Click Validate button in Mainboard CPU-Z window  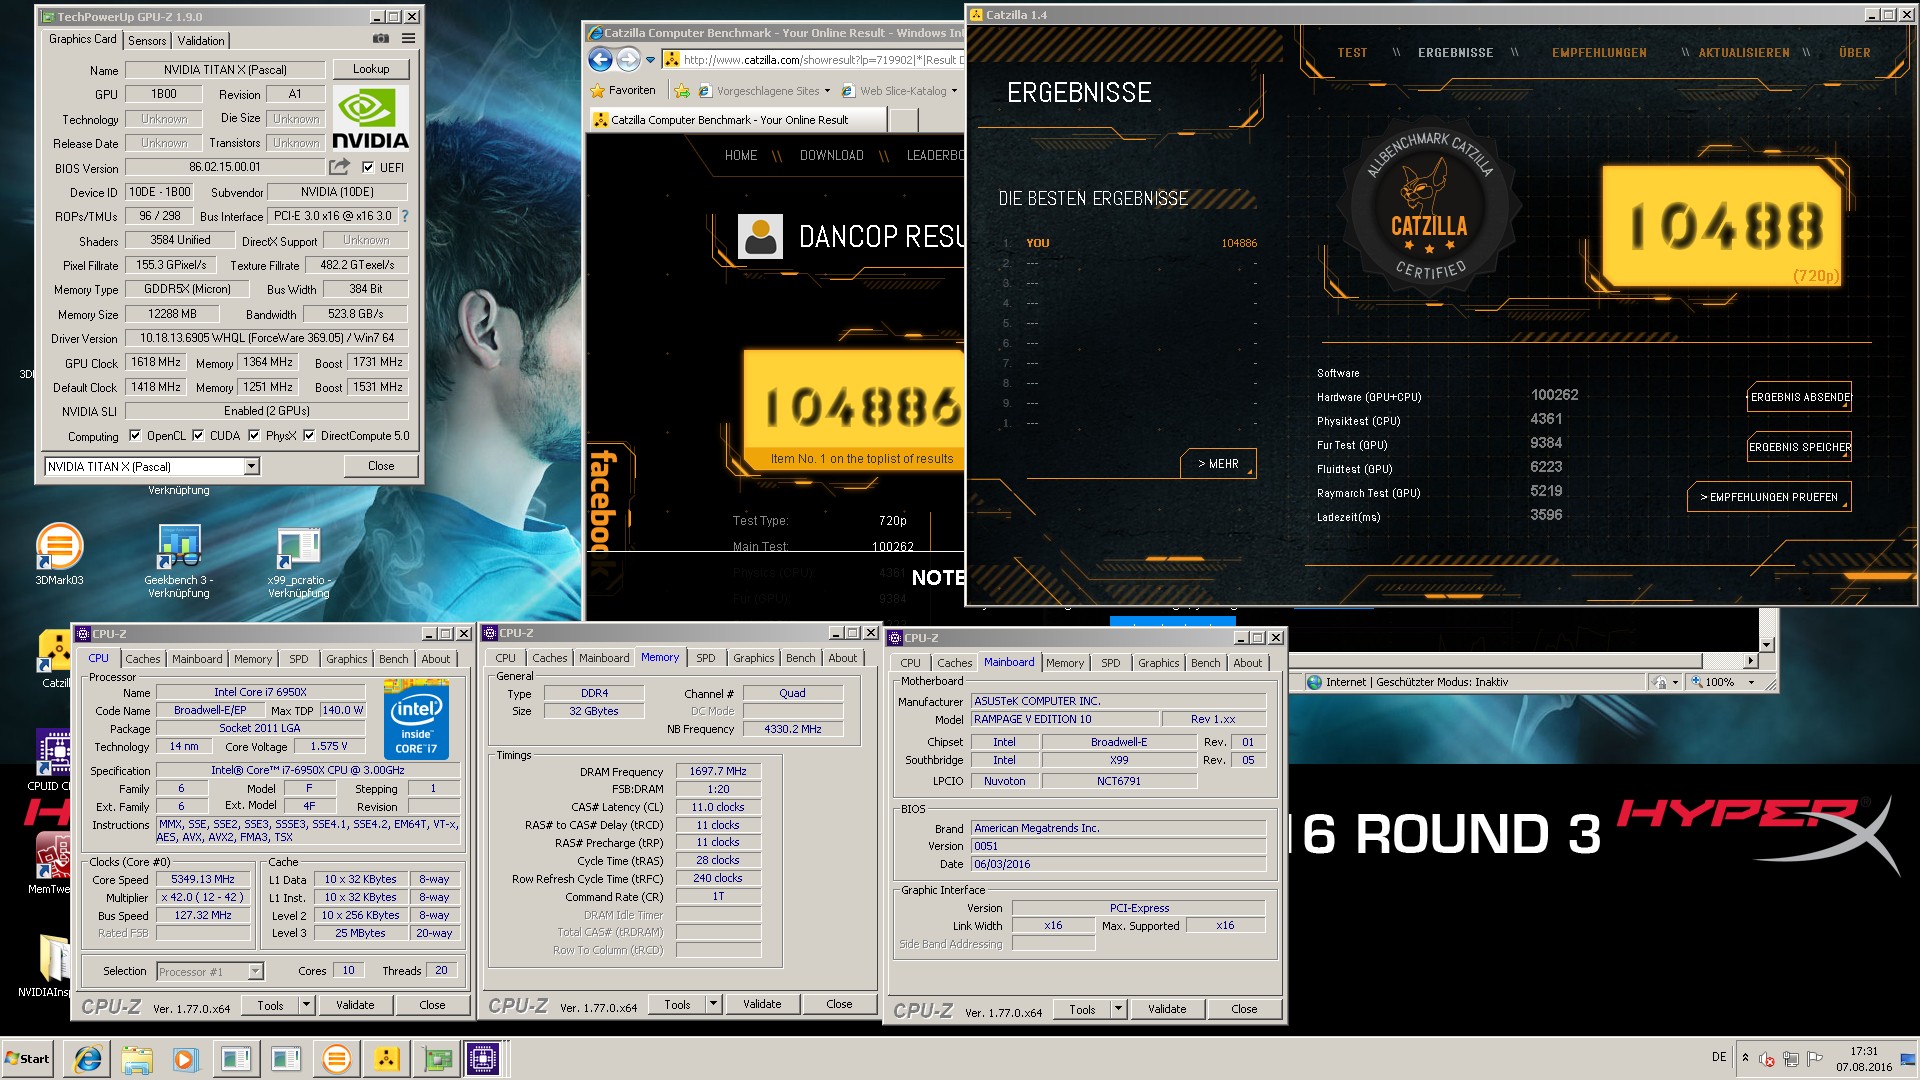point(1167,1009)
